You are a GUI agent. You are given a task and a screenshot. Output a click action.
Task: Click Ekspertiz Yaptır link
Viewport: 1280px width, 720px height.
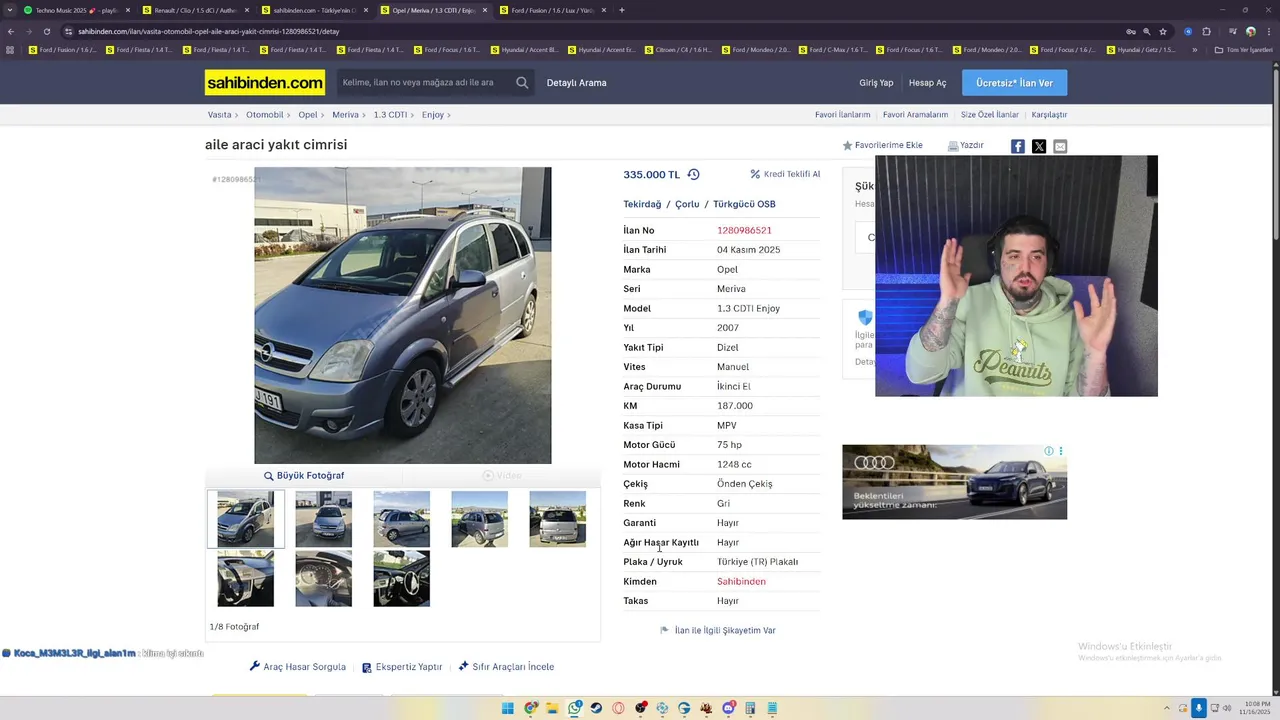(402, 667)
